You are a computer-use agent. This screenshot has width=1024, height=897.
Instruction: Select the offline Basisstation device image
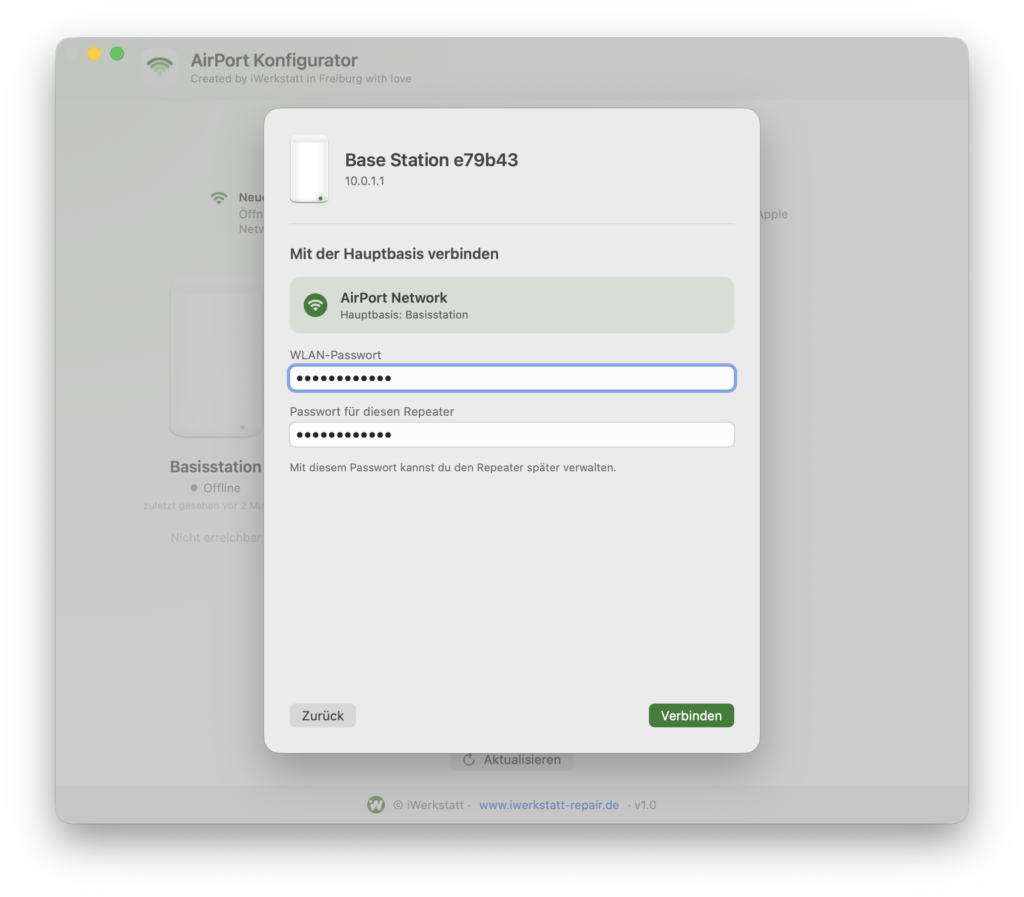(x=217, y=356)
